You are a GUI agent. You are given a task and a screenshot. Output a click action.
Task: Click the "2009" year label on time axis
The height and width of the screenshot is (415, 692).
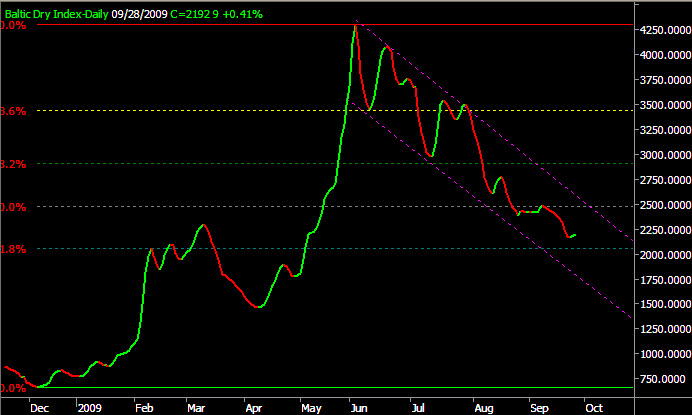(90, 407)
